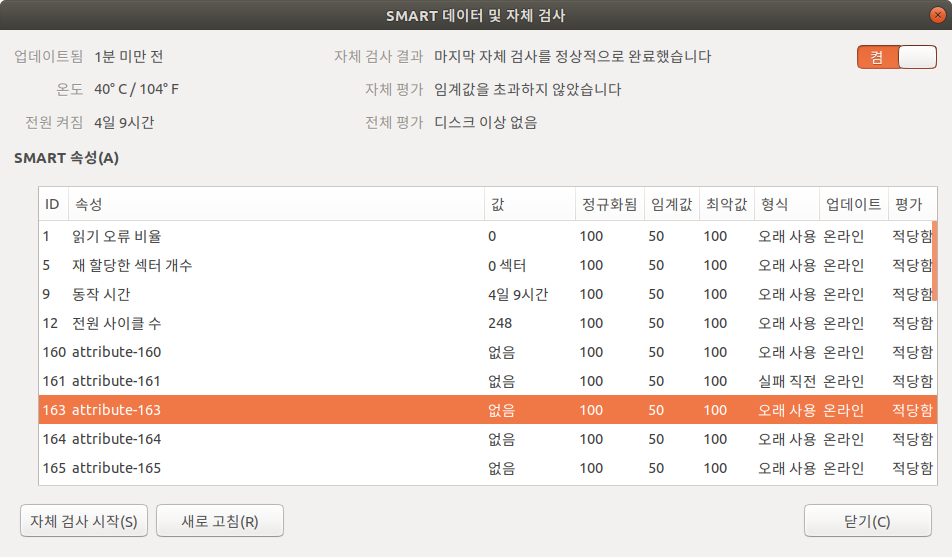Click the 0 섹터 value cell
The image size is (952, 557).
[x=507, y=265]
